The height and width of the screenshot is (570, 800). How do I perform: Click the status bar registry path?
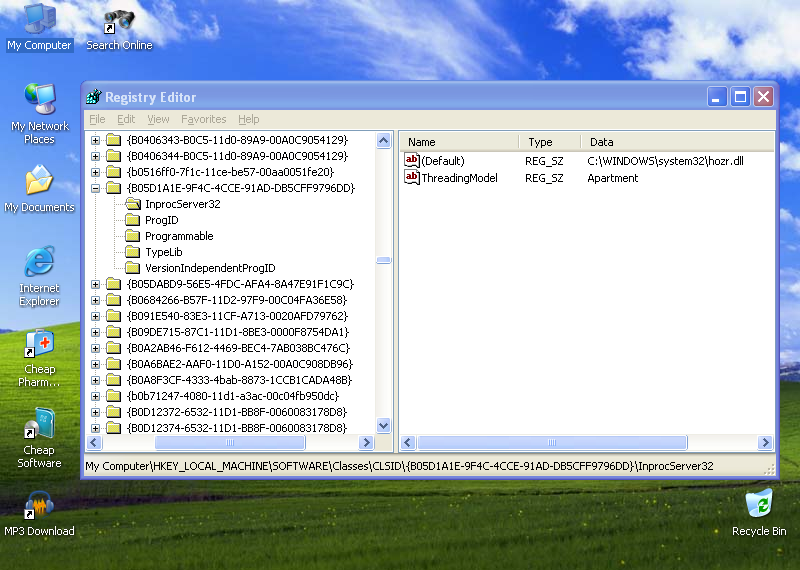tap(399, 466)
